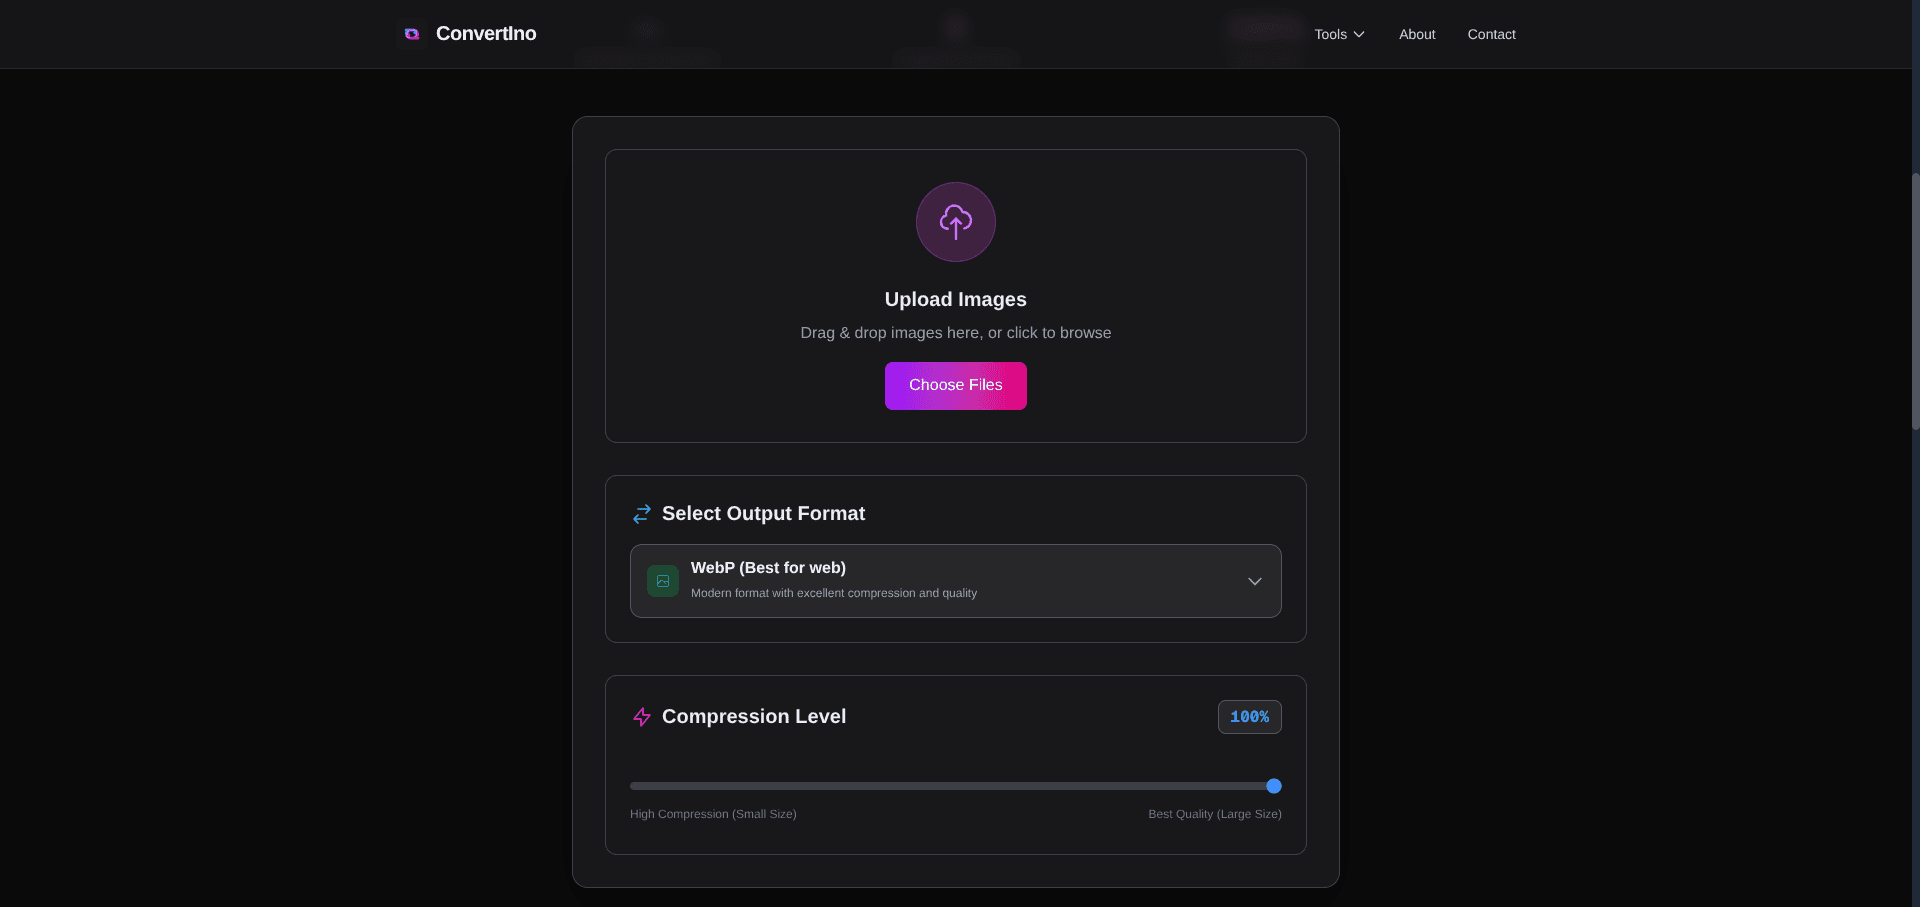1920x907 pixels.
Task: Expand the output format selector chevron
Action: tap(1255, 581)
